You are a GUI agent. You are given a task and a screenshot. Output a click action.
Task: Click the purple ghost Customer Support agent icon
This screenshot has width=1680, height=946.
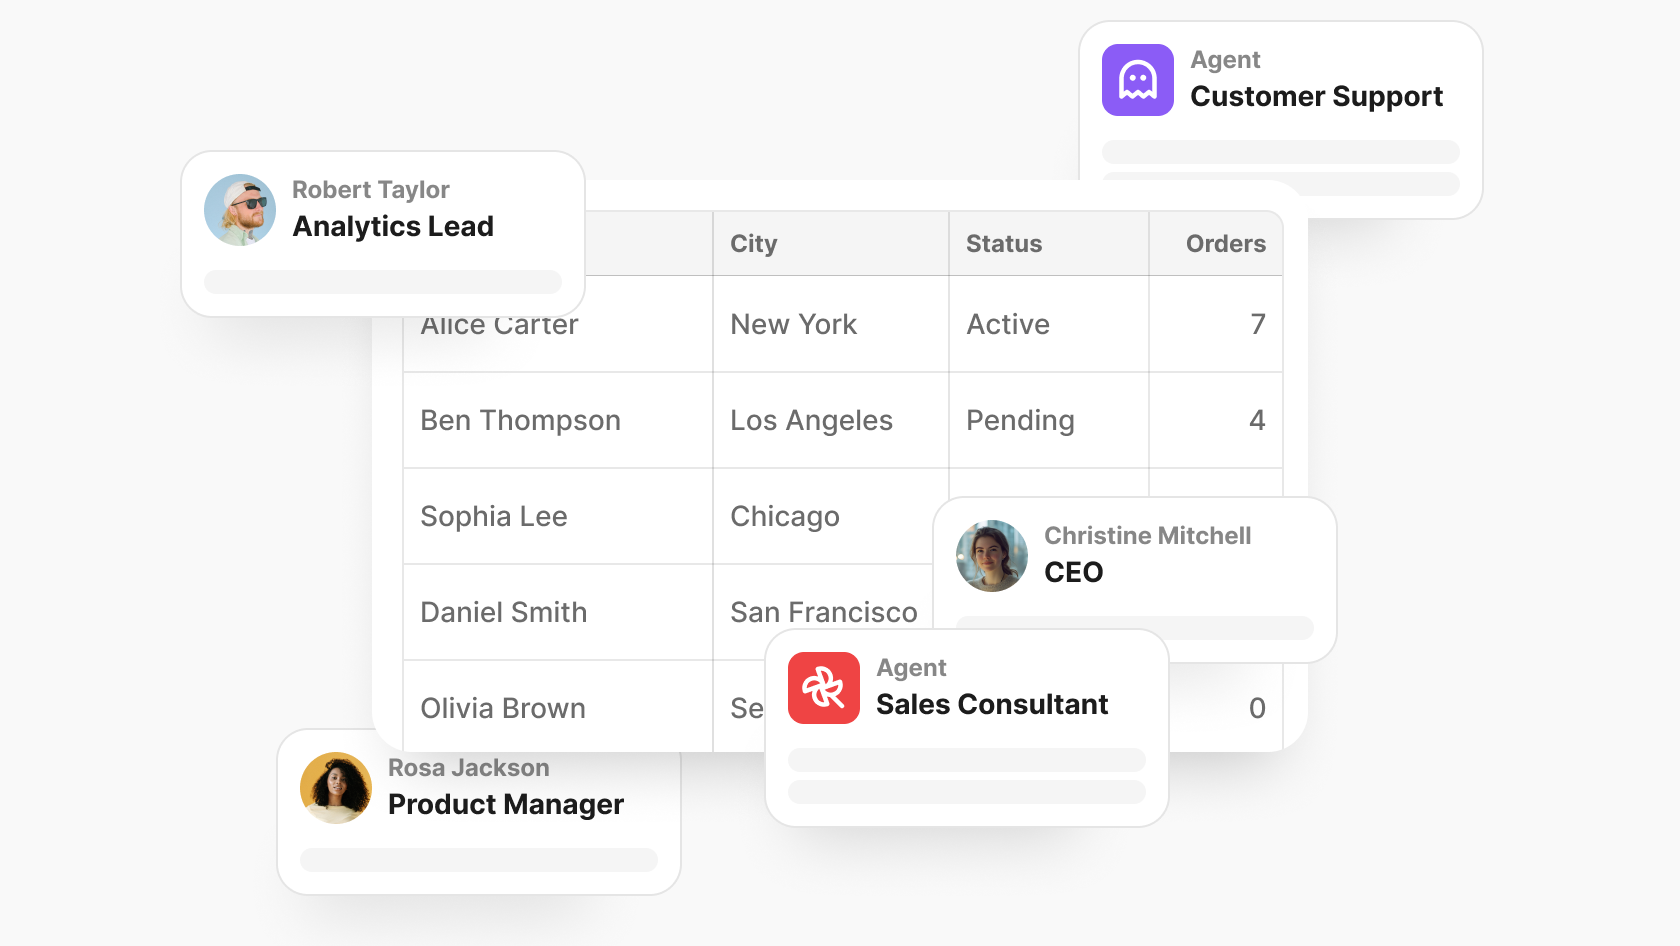pyautogui.click(x=1137, y=80)
